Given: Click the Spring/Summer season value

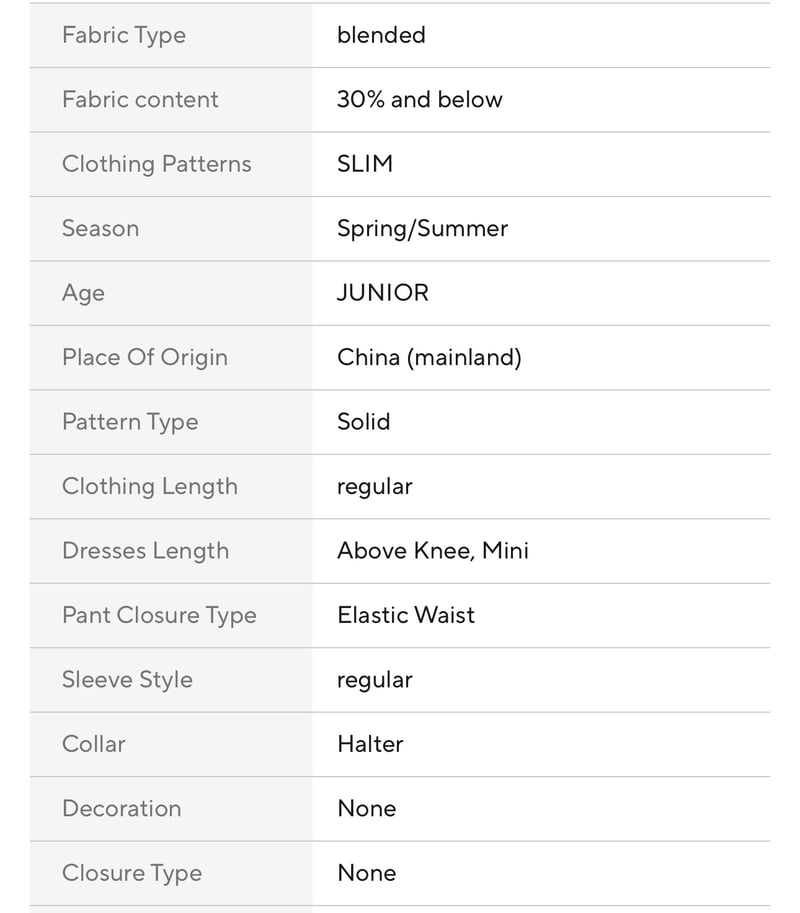Looking at the screenshot, I should click(422, 229).
